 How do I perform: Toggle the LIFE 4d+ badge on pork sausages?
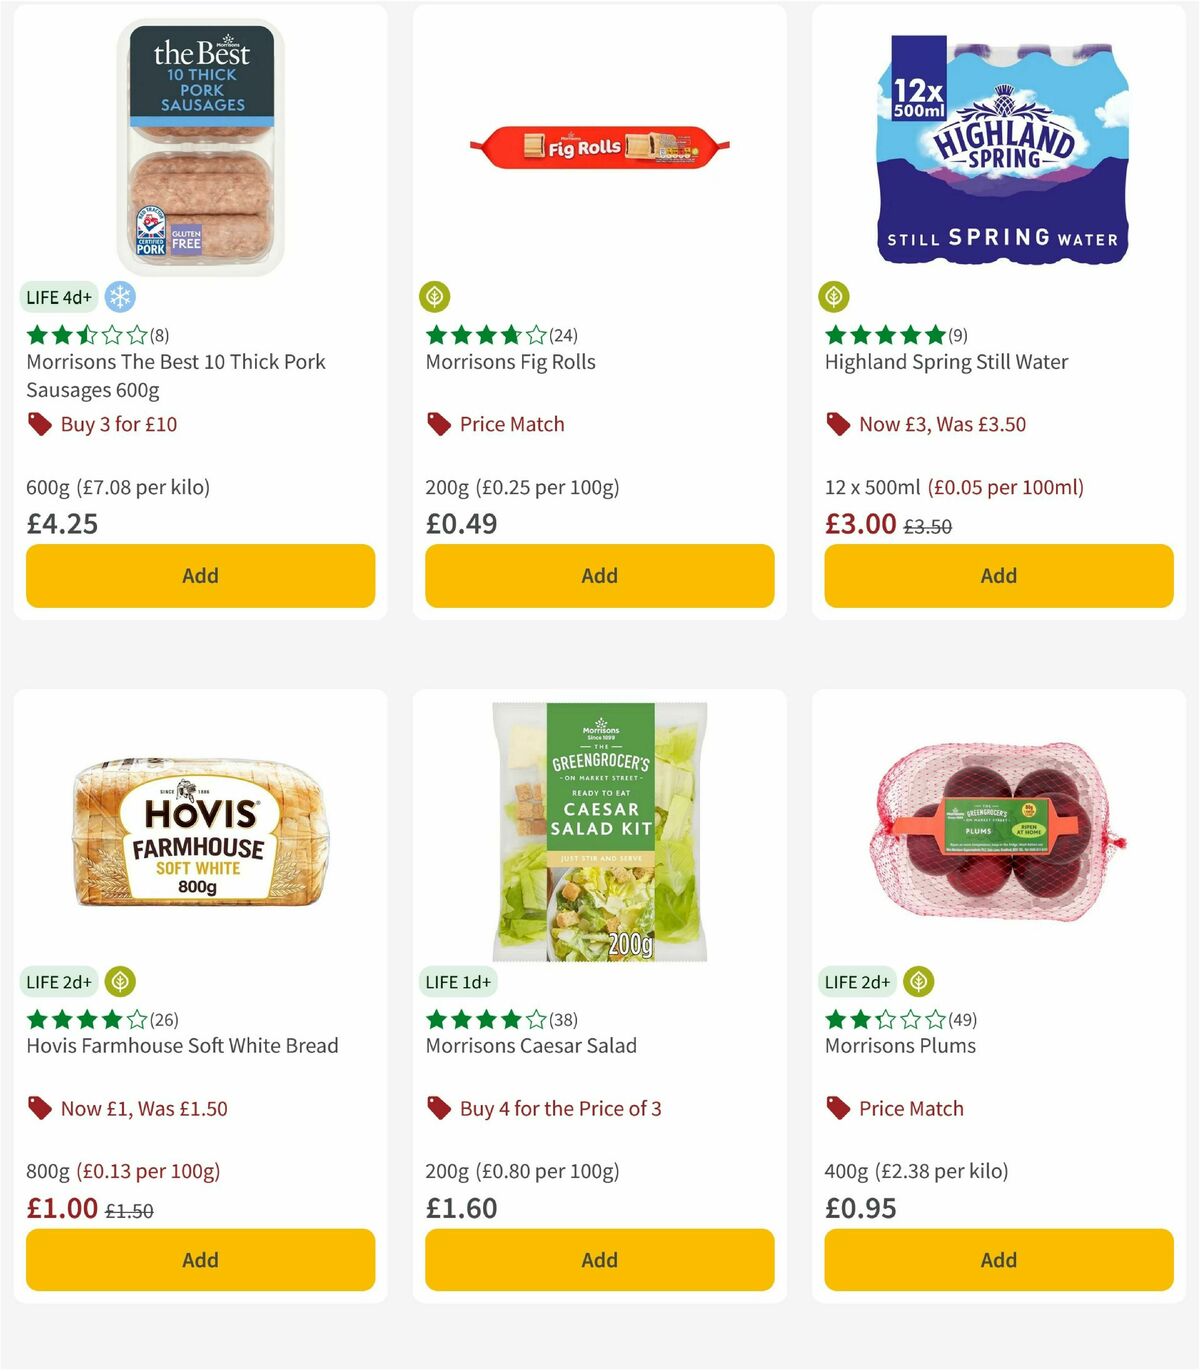(57, 297)
